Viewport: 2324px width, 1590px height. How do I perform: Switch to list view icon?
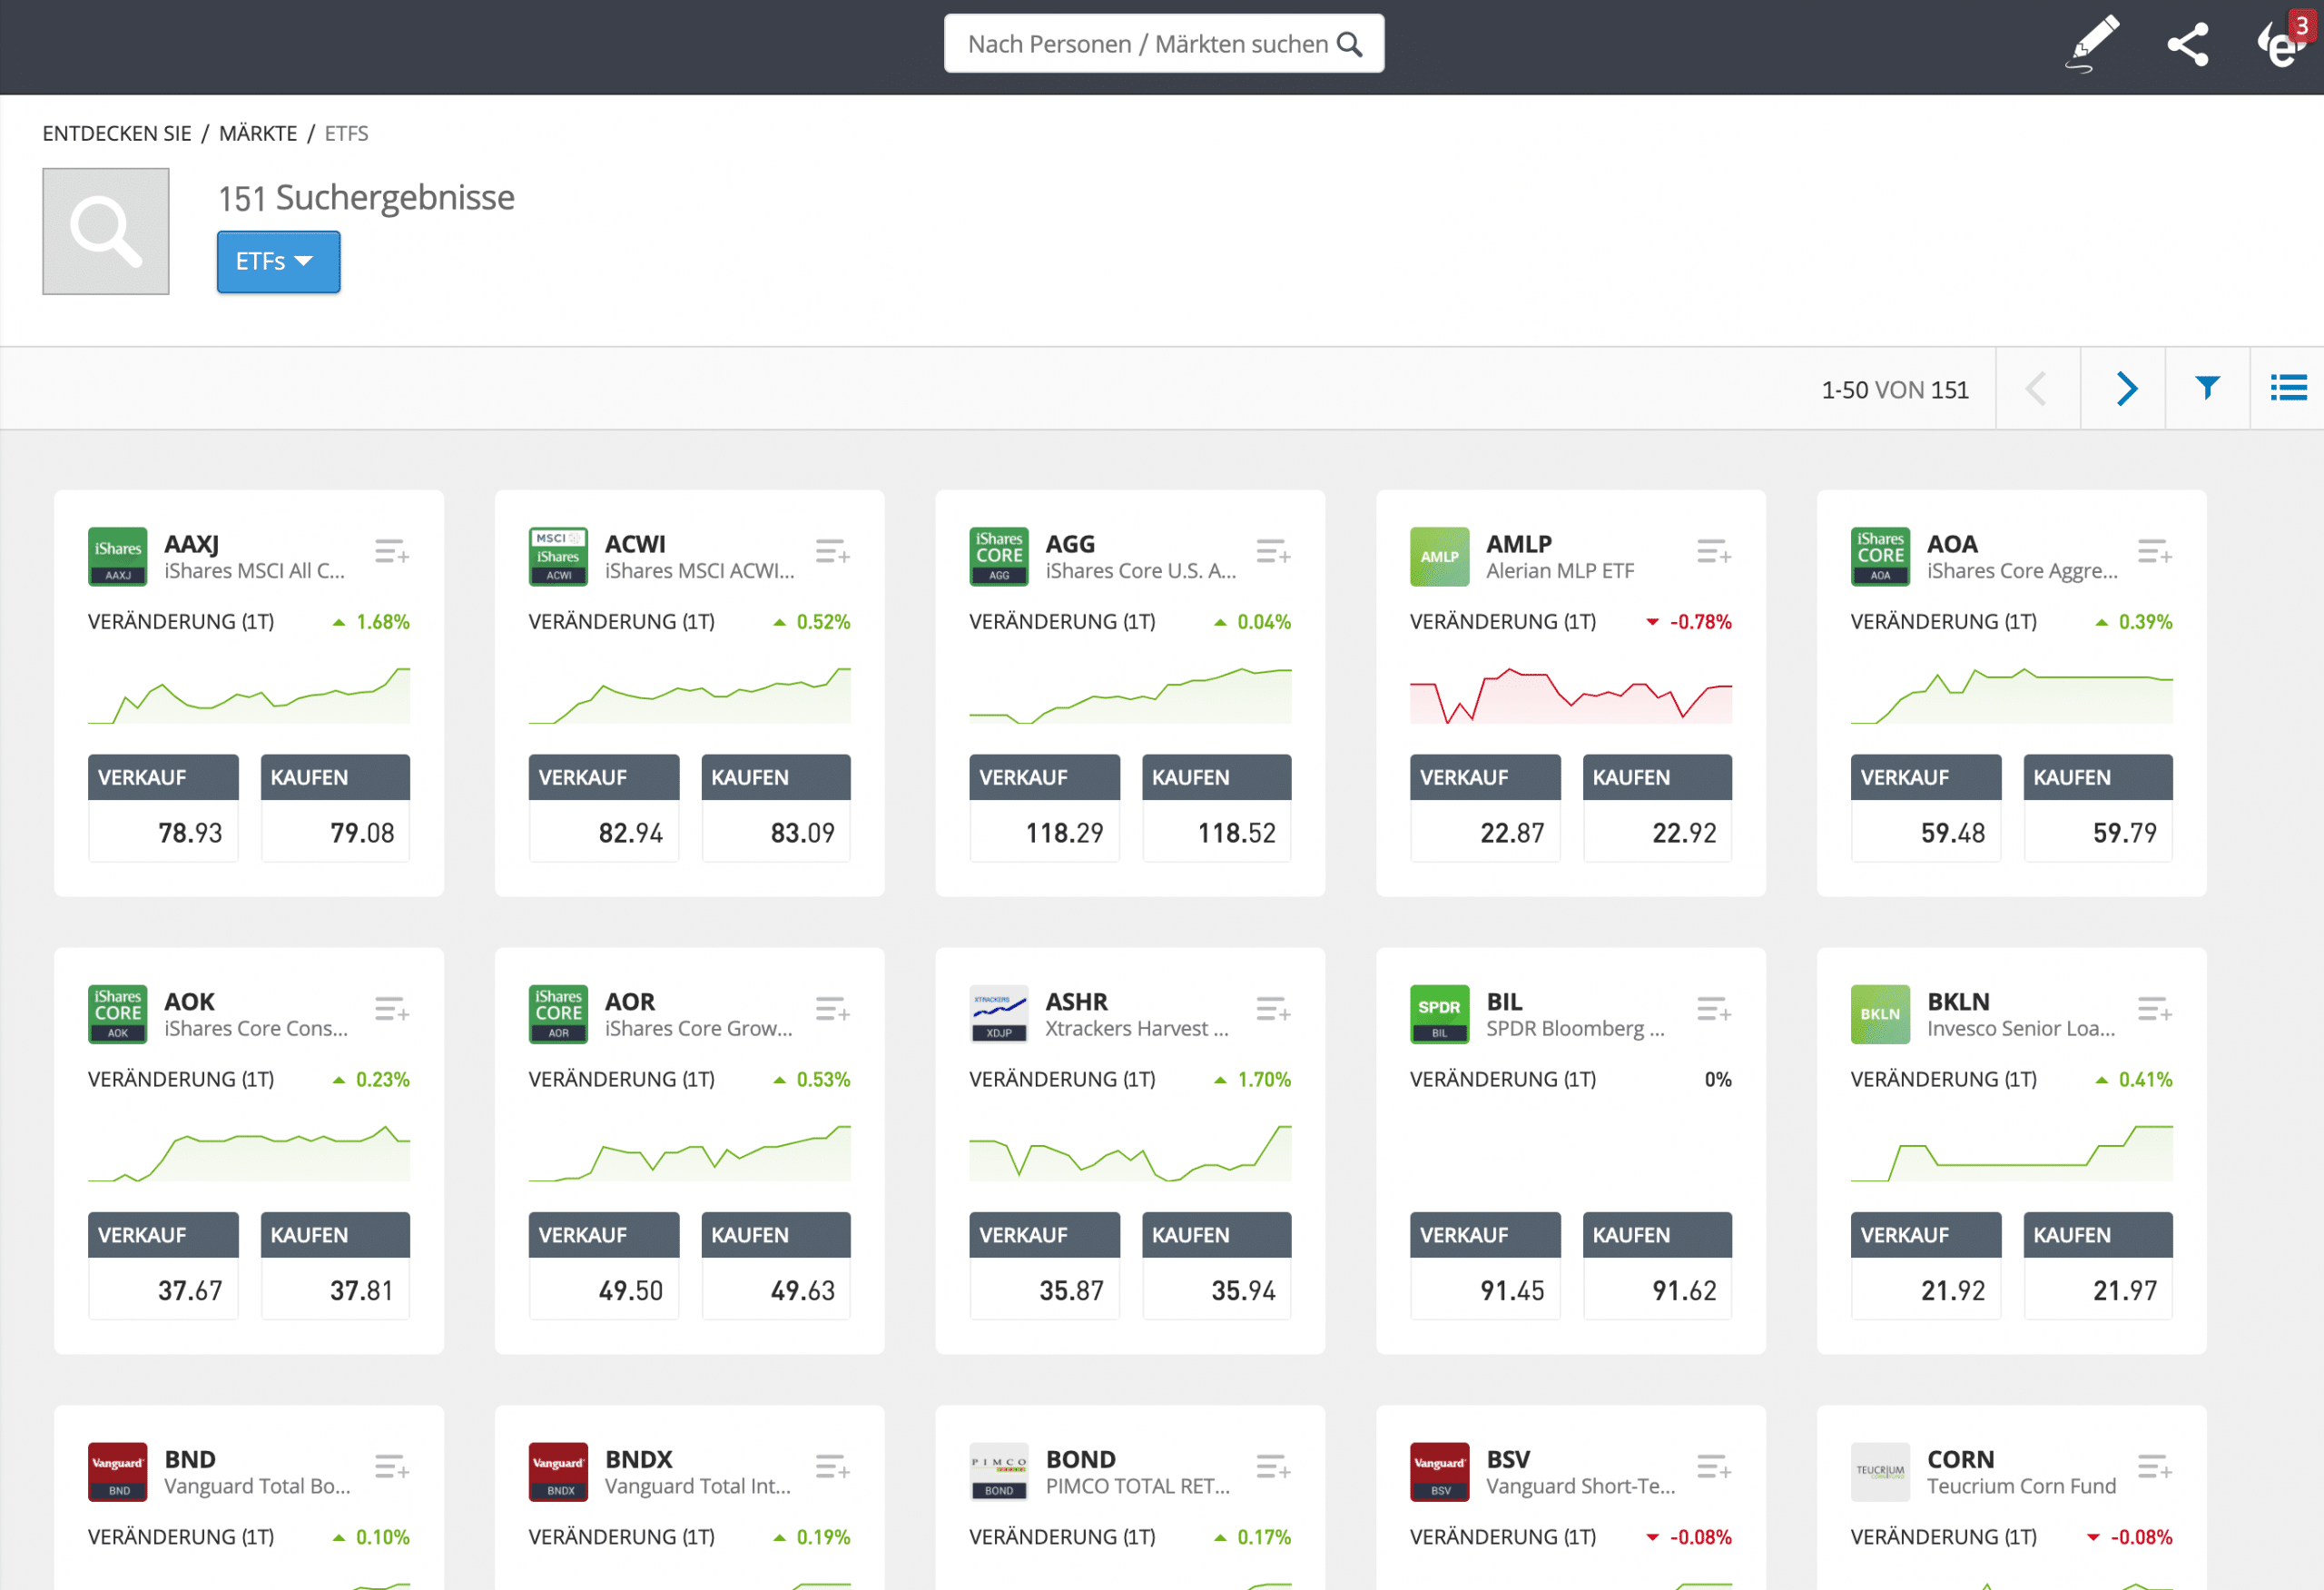coord(2288,388)
